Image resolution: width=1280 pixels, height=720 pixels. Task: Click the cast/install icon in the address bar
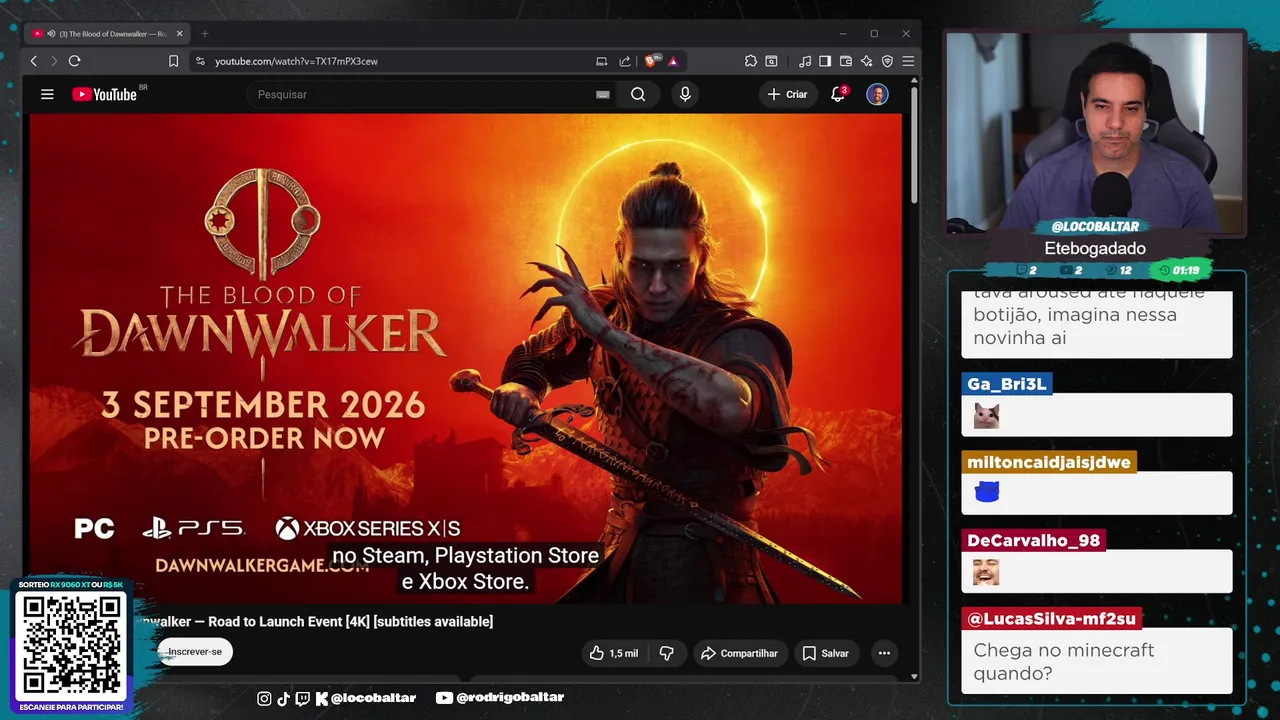pyautogui.click(x=601, y=61)
